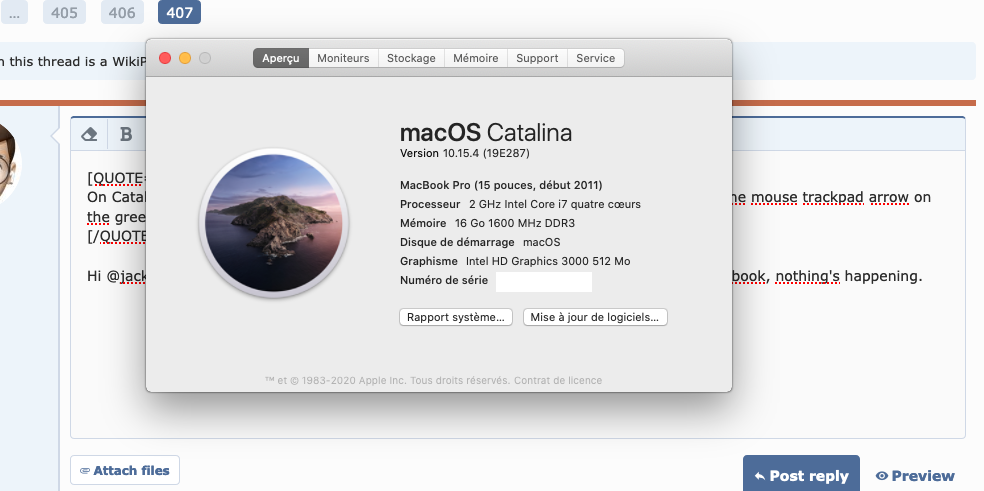984x491 pixels.
Task: Click the Post reply button
Action: pos(801,475)
